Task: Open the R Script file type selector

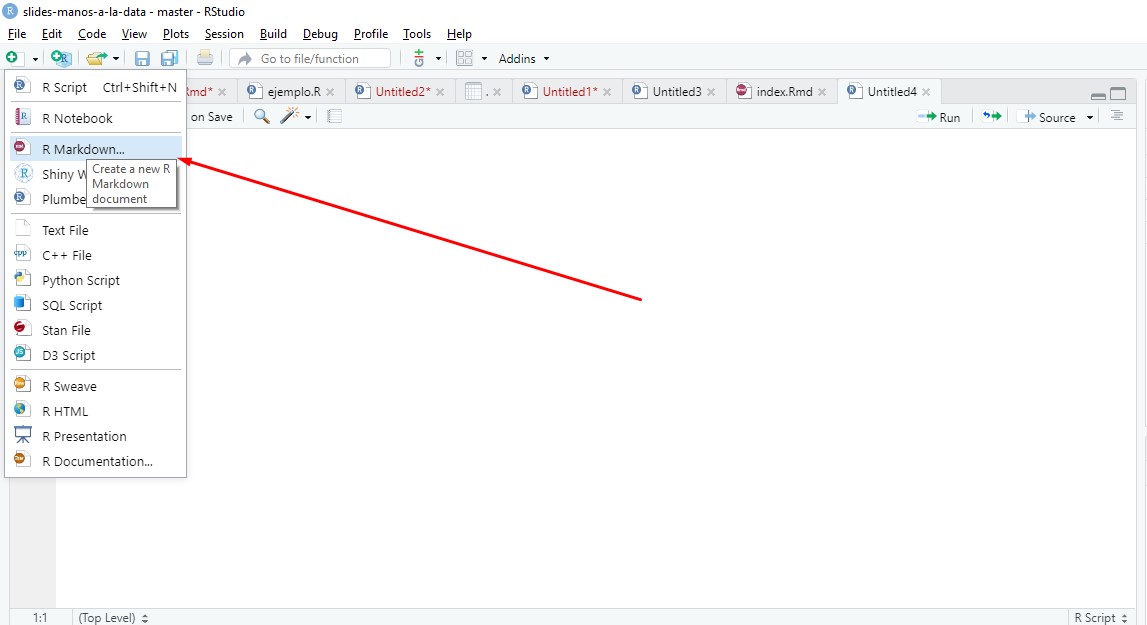Action: (x=1100, y=618)
